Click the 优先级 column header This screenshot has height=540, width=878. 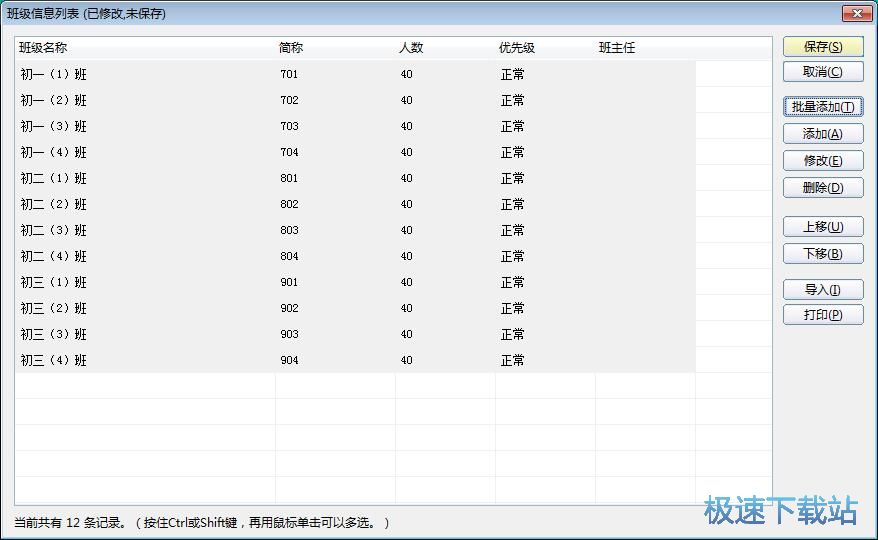tap(545, 48)
